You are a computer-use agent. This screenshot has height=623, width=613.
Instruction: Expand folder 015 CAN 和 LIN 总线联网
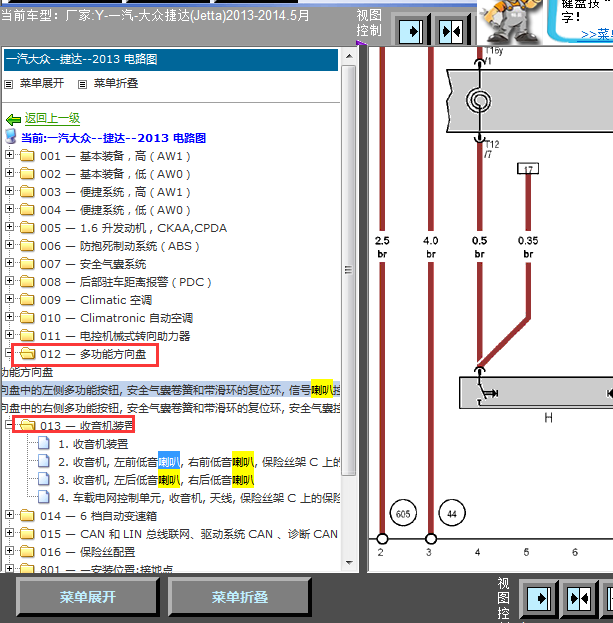[10, 532]
